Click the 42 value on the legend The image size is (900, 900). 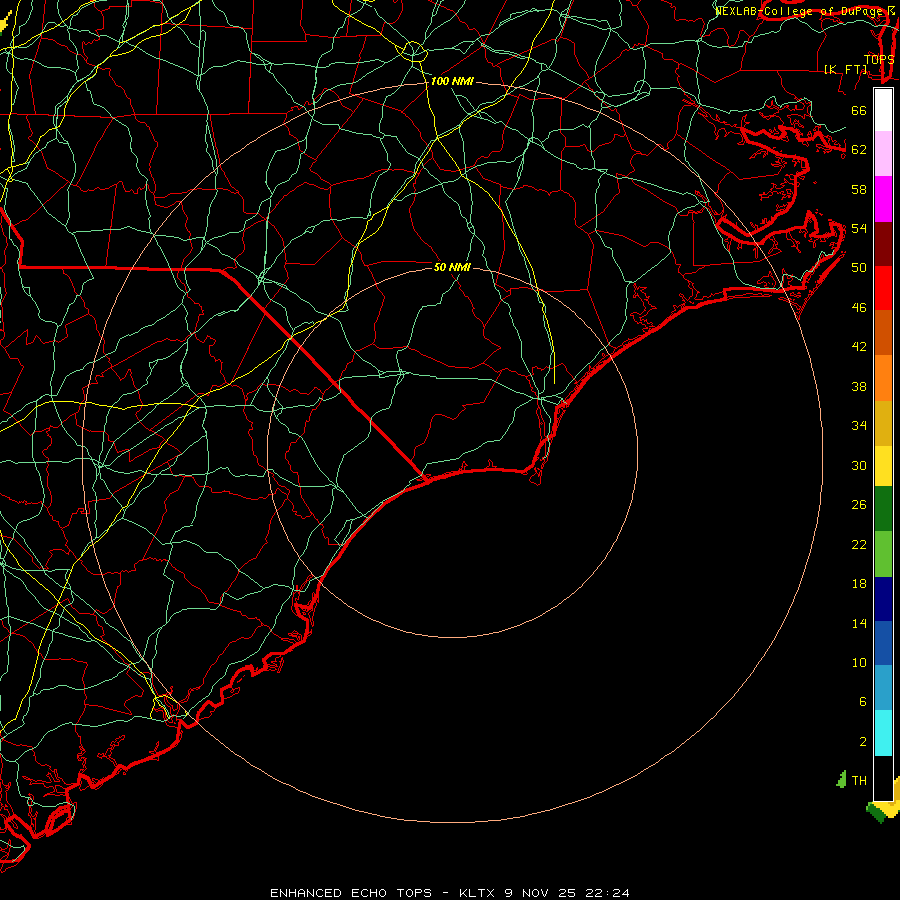coord(859,347)
